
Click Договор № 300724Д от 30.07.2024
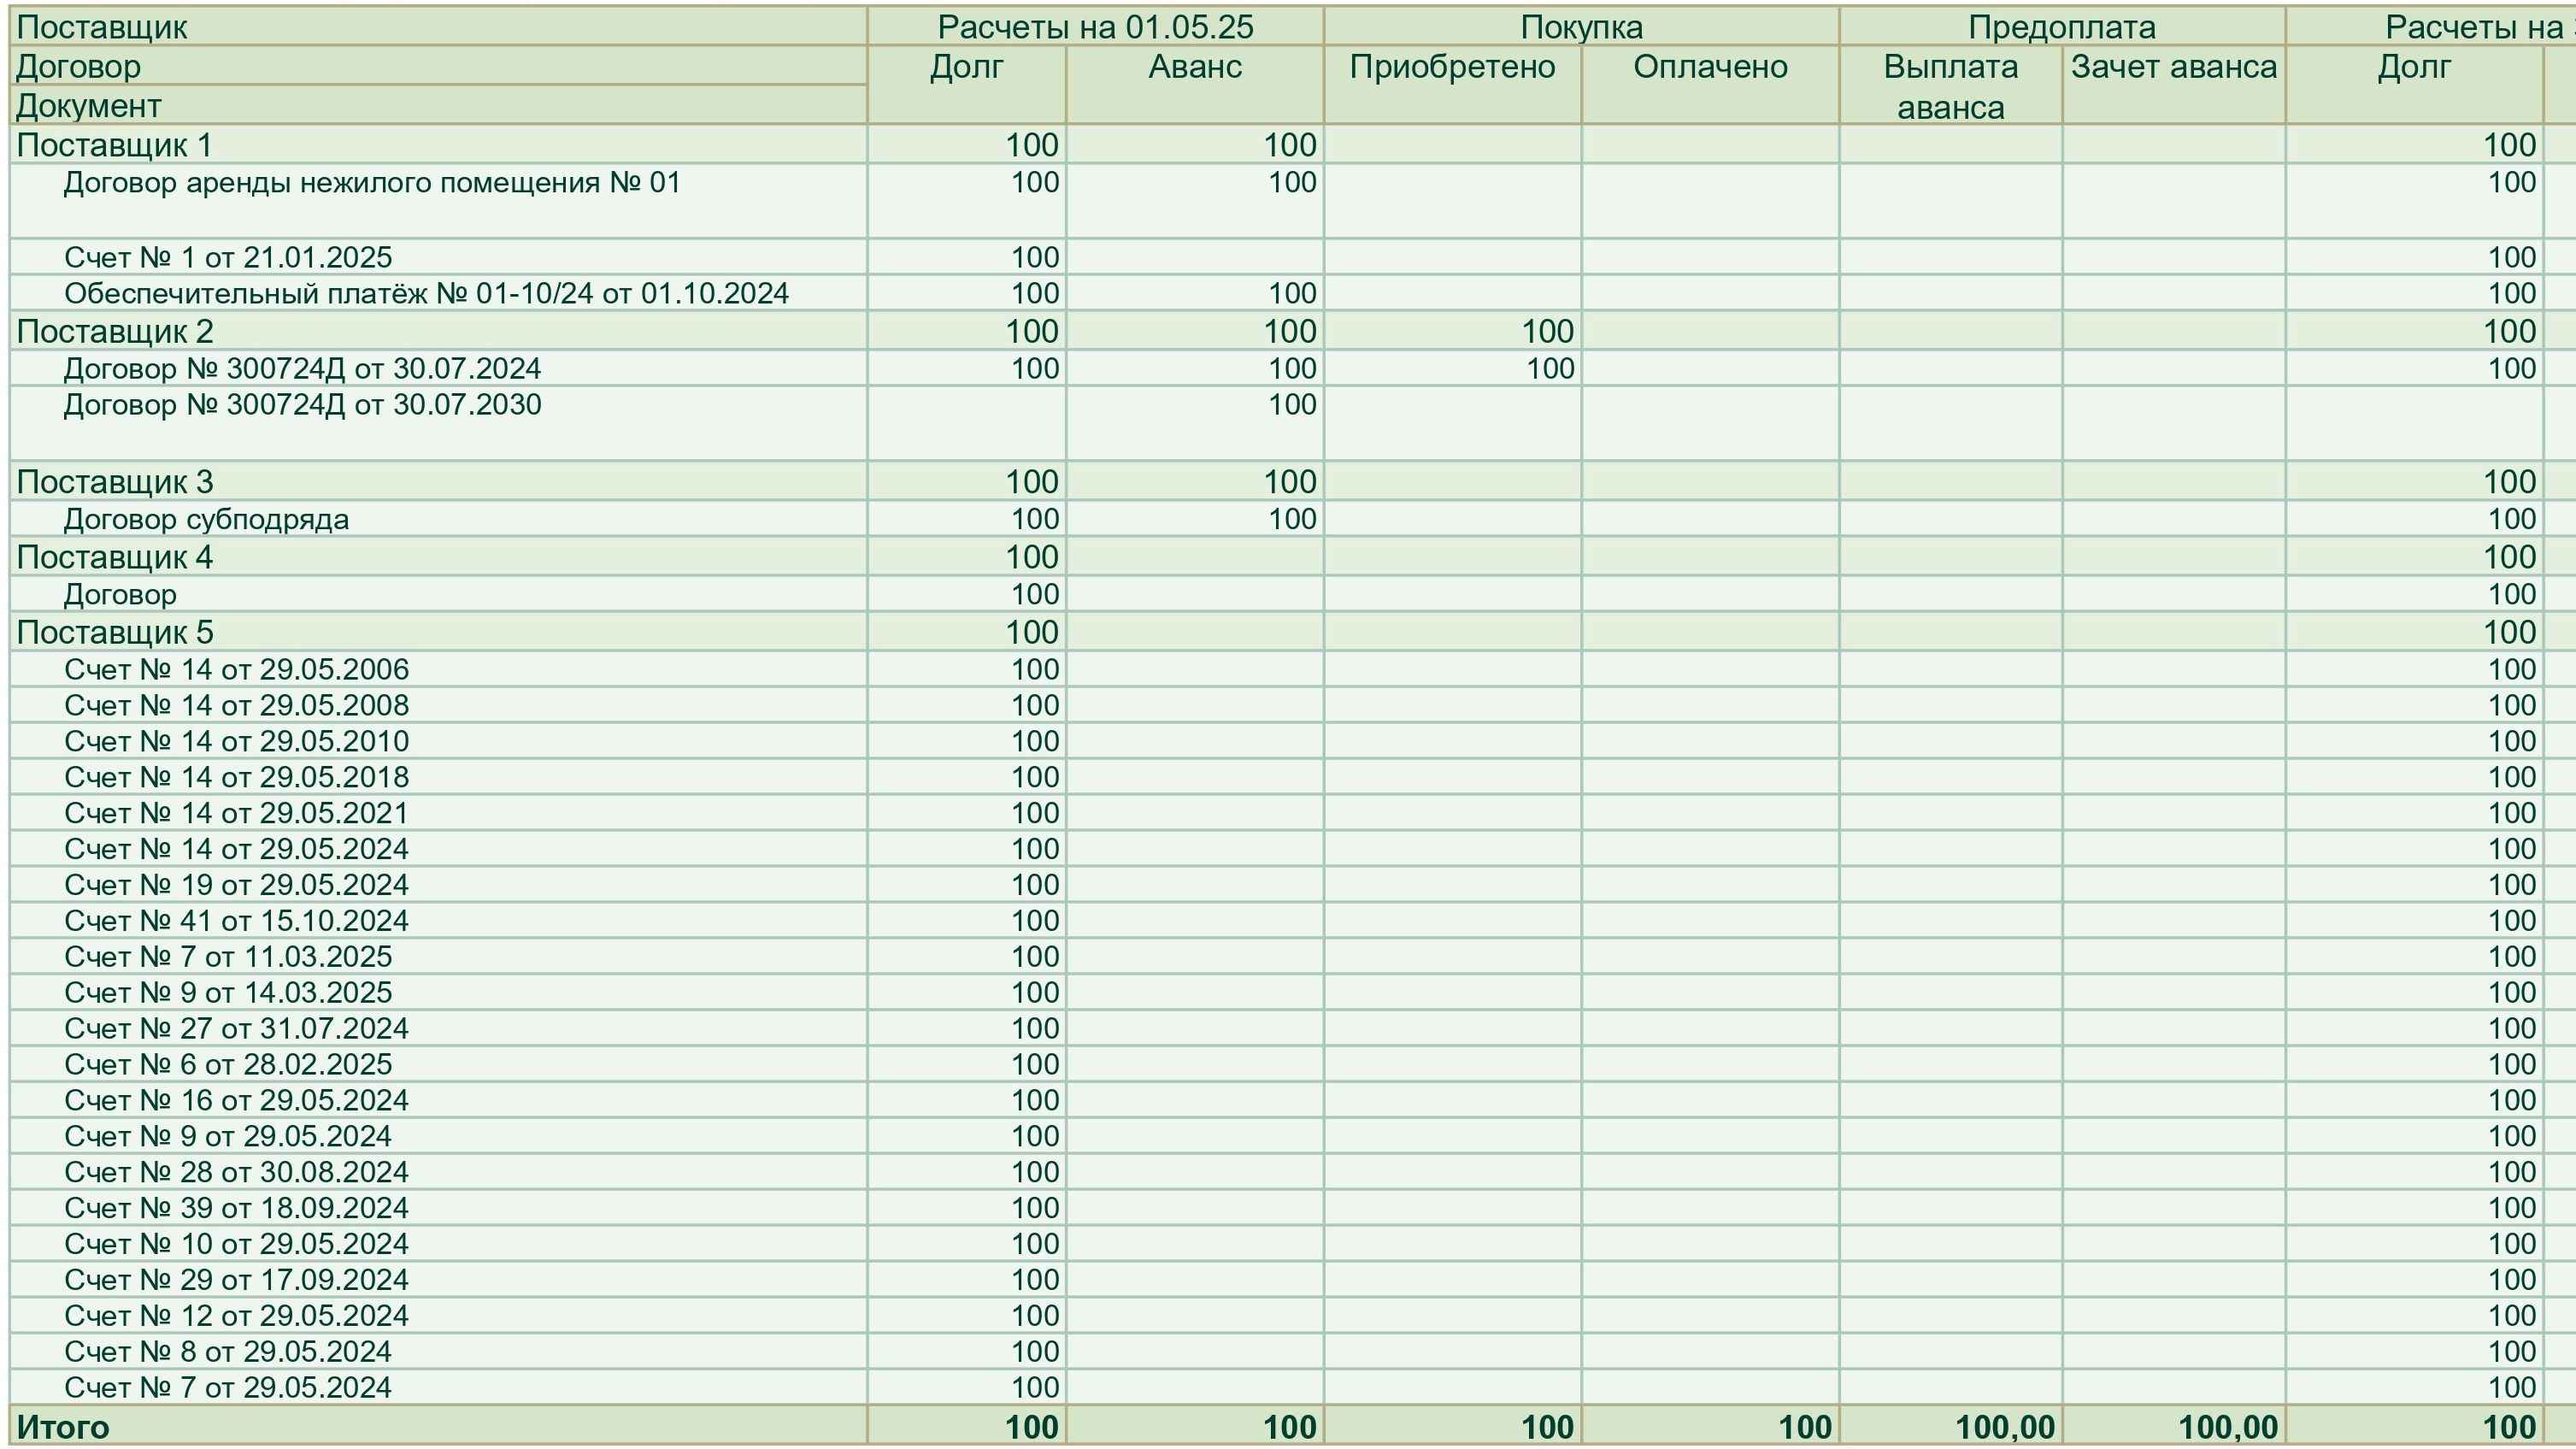pyautogui.click(x=302, y=369)
